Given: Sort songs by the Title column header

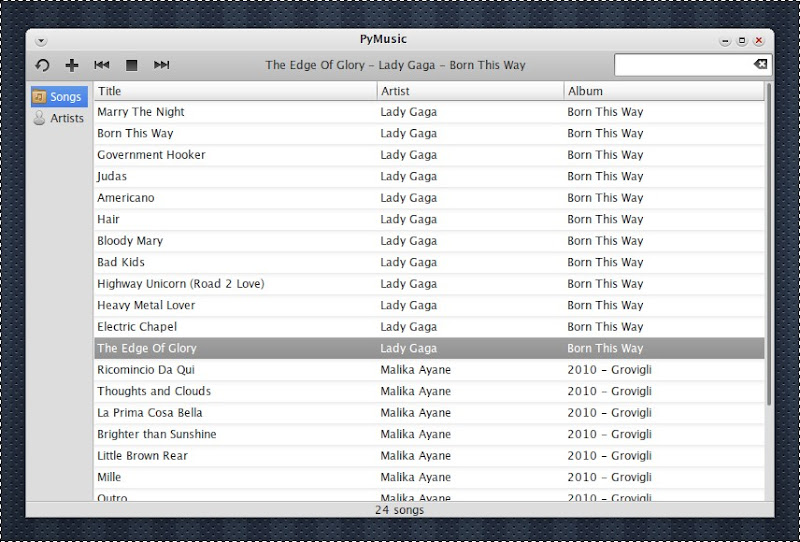Looking at the screenshot, I should click(x=235, y=91).
